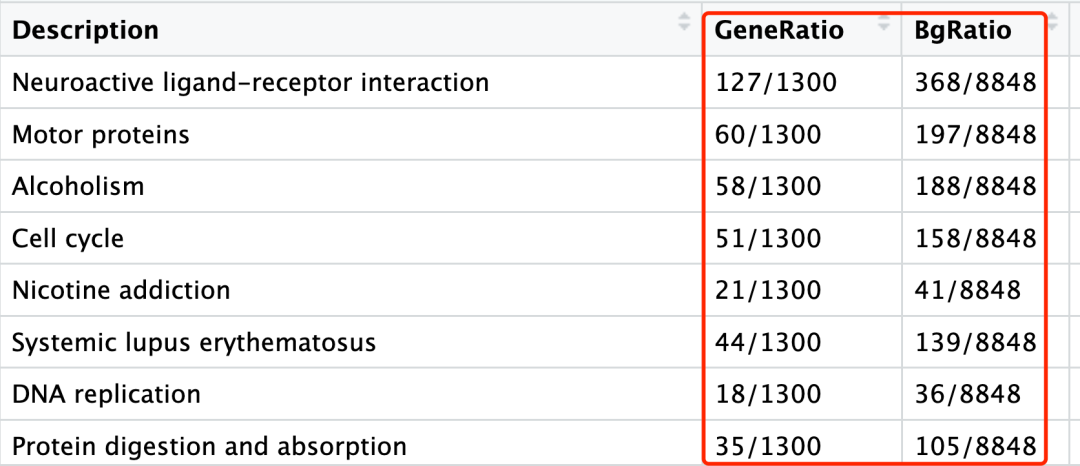Select BgRatio value 368/8848
The height and width of the screenshot is (466, 1080).
975,82
